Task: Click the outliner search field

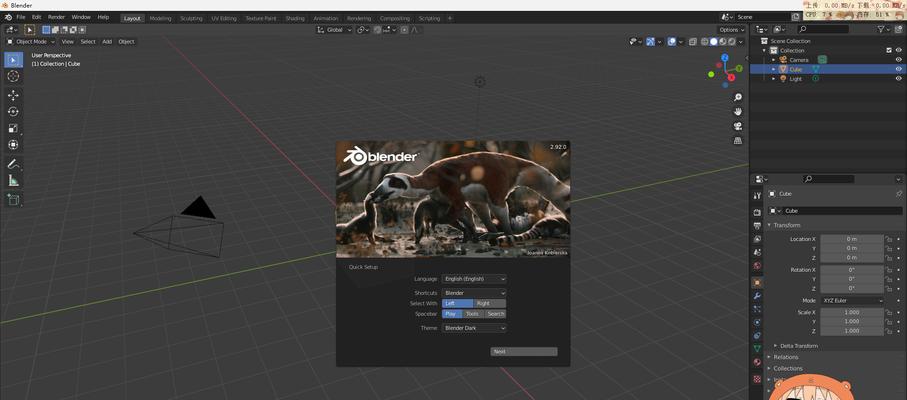Action: point(823,29)
